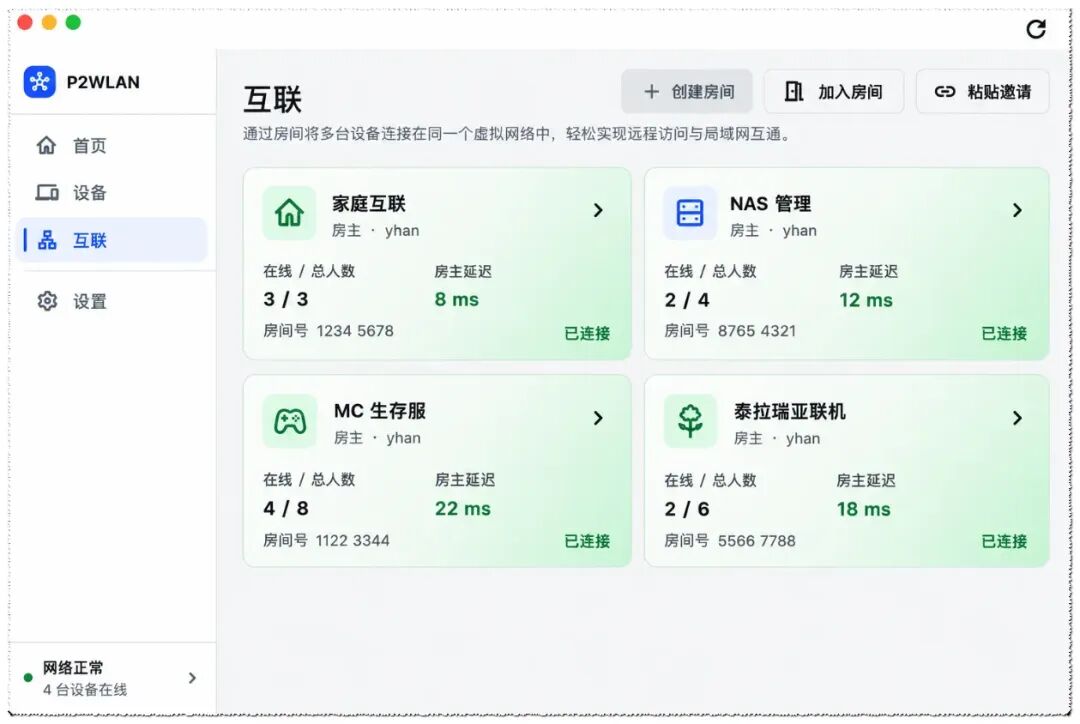Image resolution: width=1080 pixels, height=724 pixels.
Task: Click the door icon in 加入房间 button
Action: 794,91
